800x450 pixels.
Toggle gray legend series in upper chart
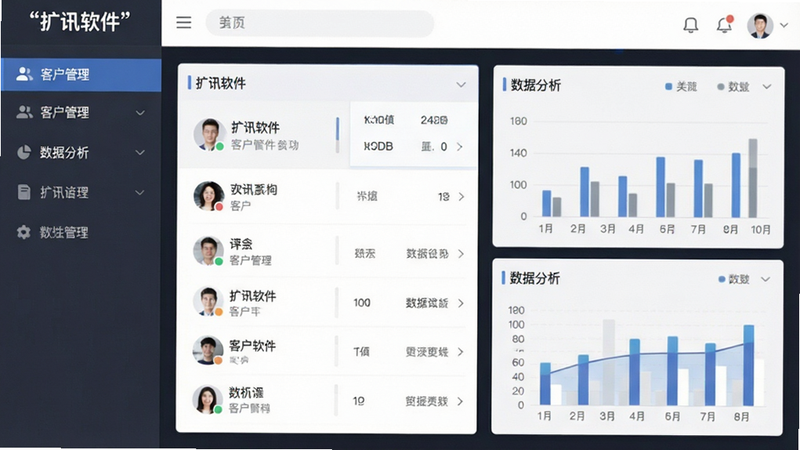coord(733,87)
